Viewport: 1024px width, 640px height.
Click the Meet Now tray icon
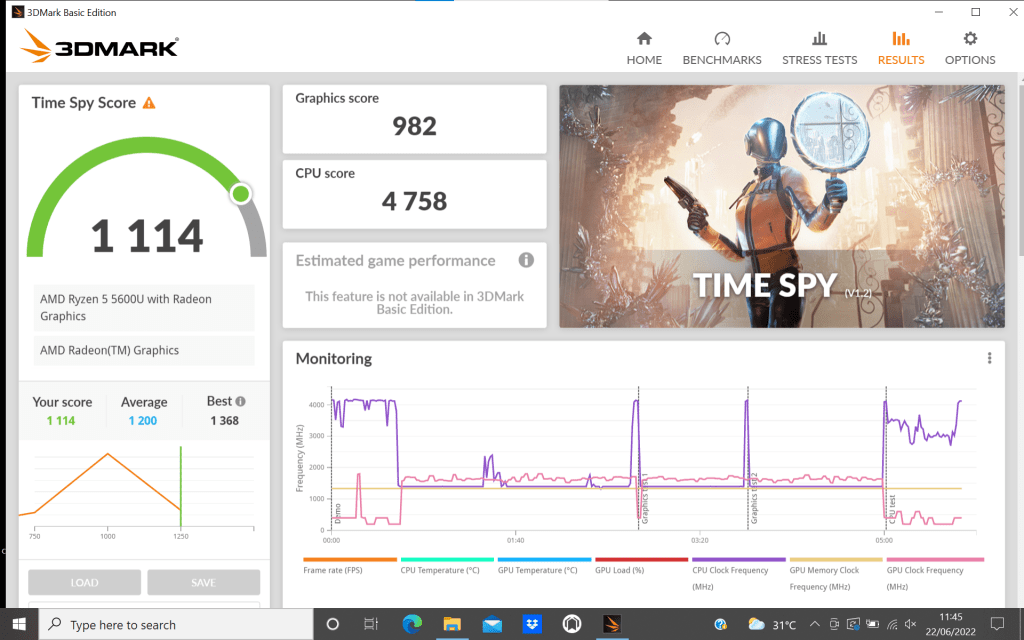(x=834, y=624)
